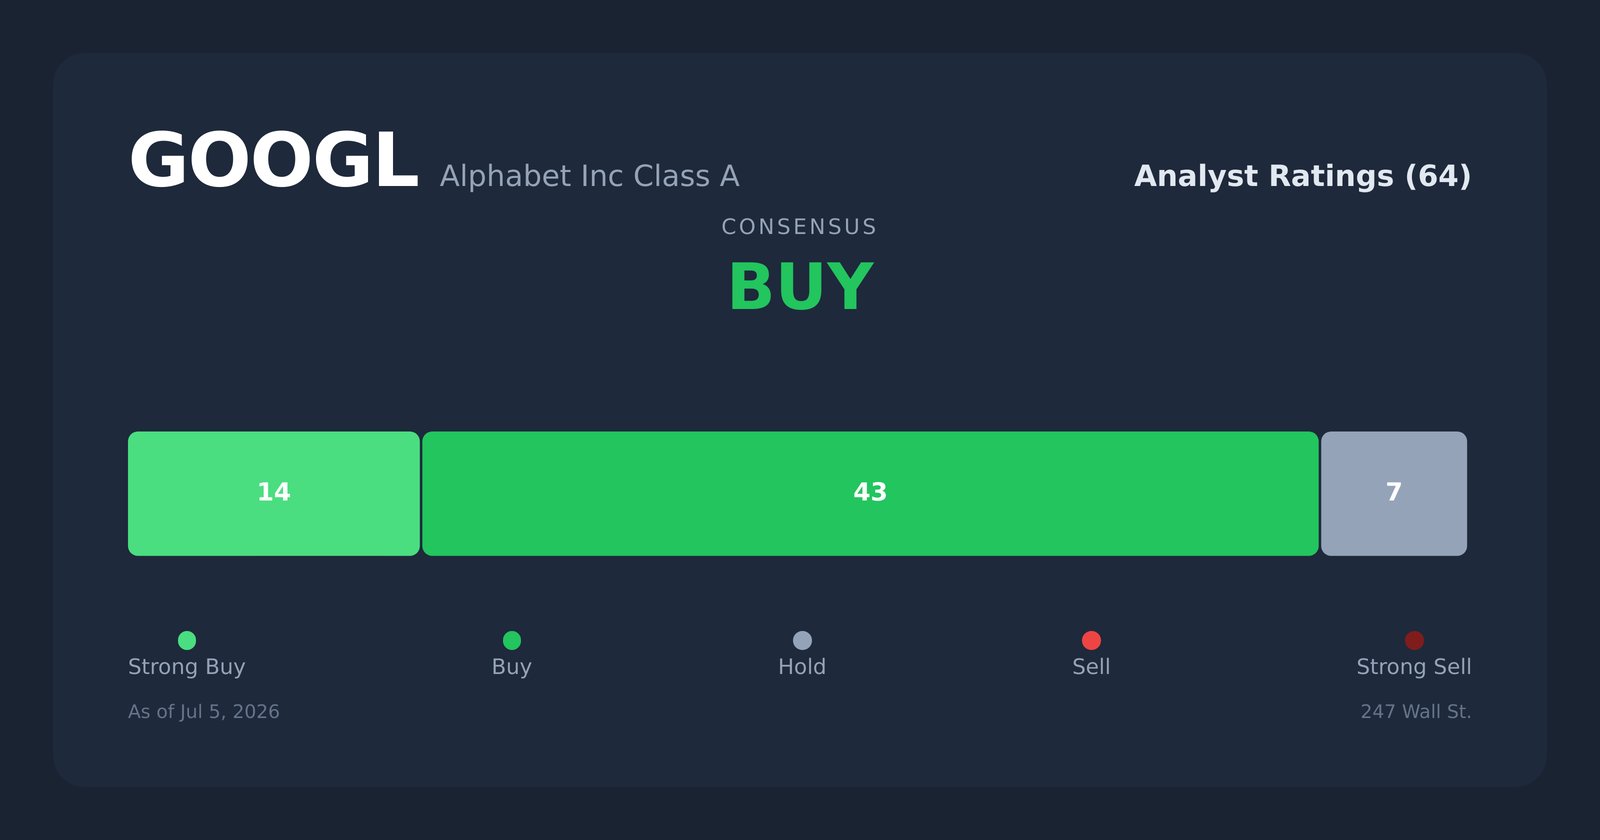Click the GOOGL ticker symbol

273,161
